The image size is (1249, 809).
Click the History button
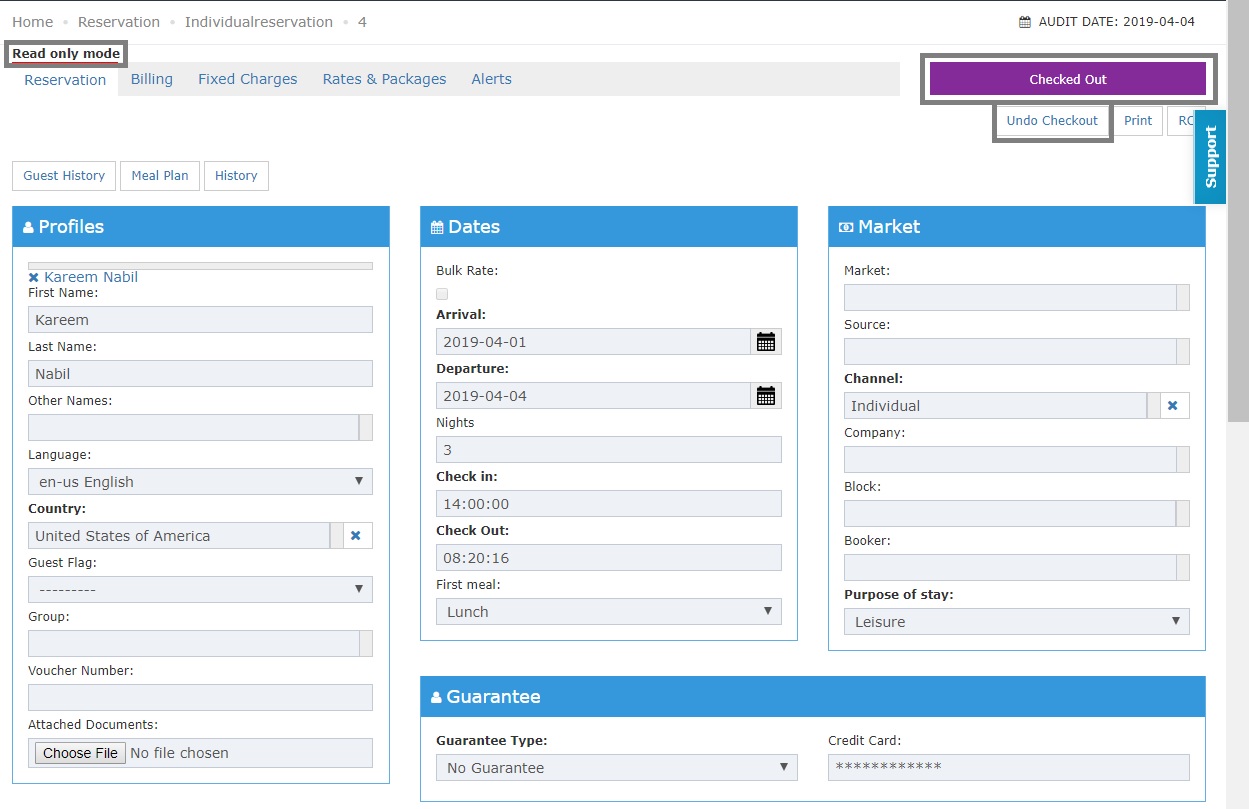(x=236, y=176)
